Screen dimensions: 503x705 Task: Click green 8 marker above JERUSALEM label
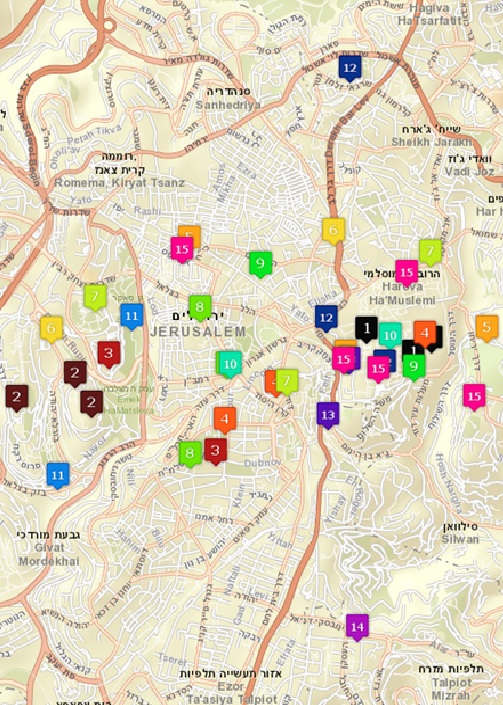pyautogui.click(x=200, y=308)
